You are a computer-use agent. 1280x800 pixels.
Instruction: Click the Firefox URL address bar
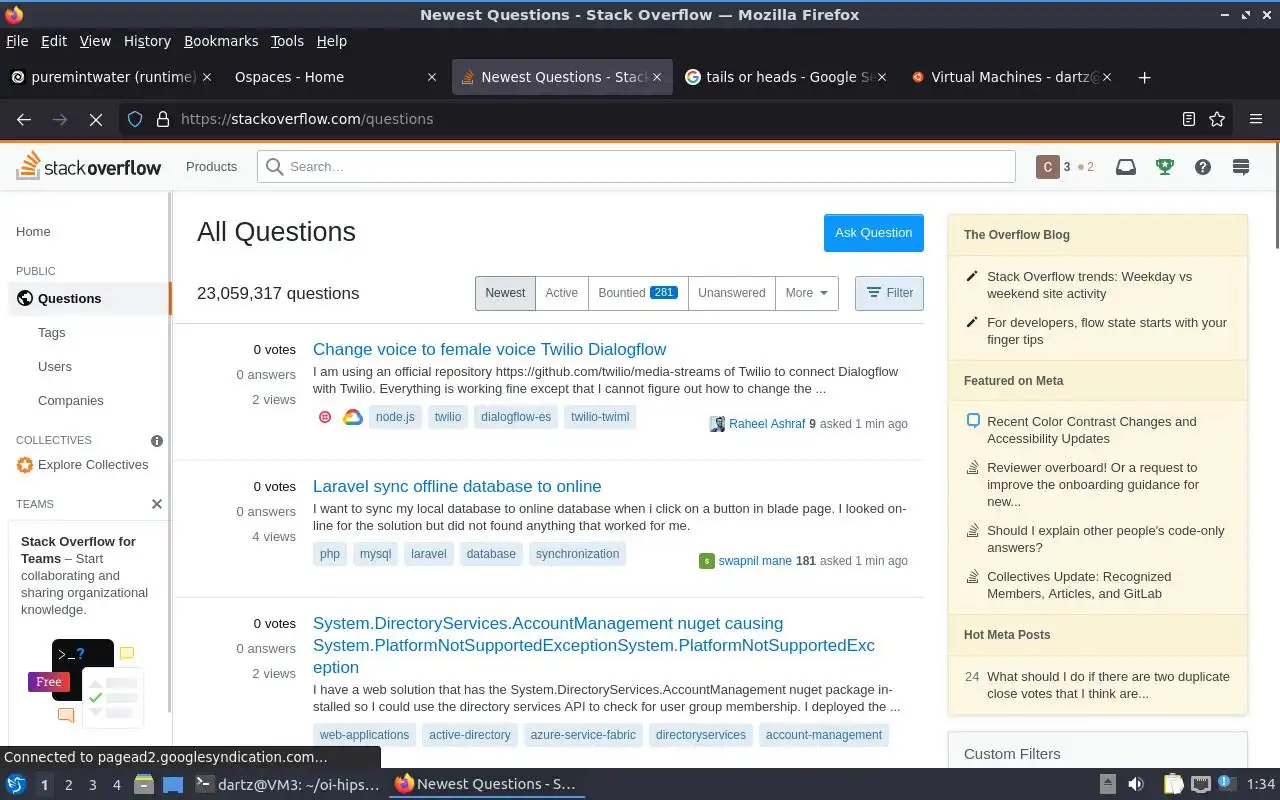[675, 119]
